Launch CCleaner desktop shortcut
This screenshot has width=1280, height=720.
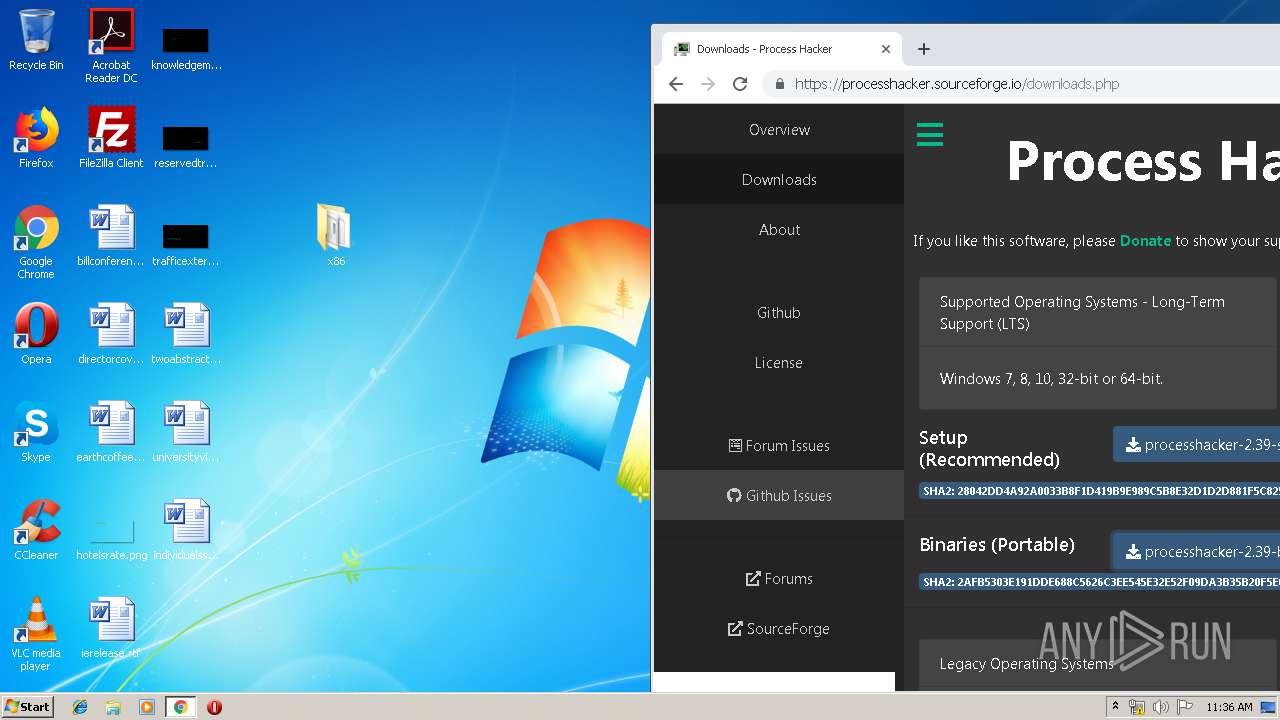[36, 530]
